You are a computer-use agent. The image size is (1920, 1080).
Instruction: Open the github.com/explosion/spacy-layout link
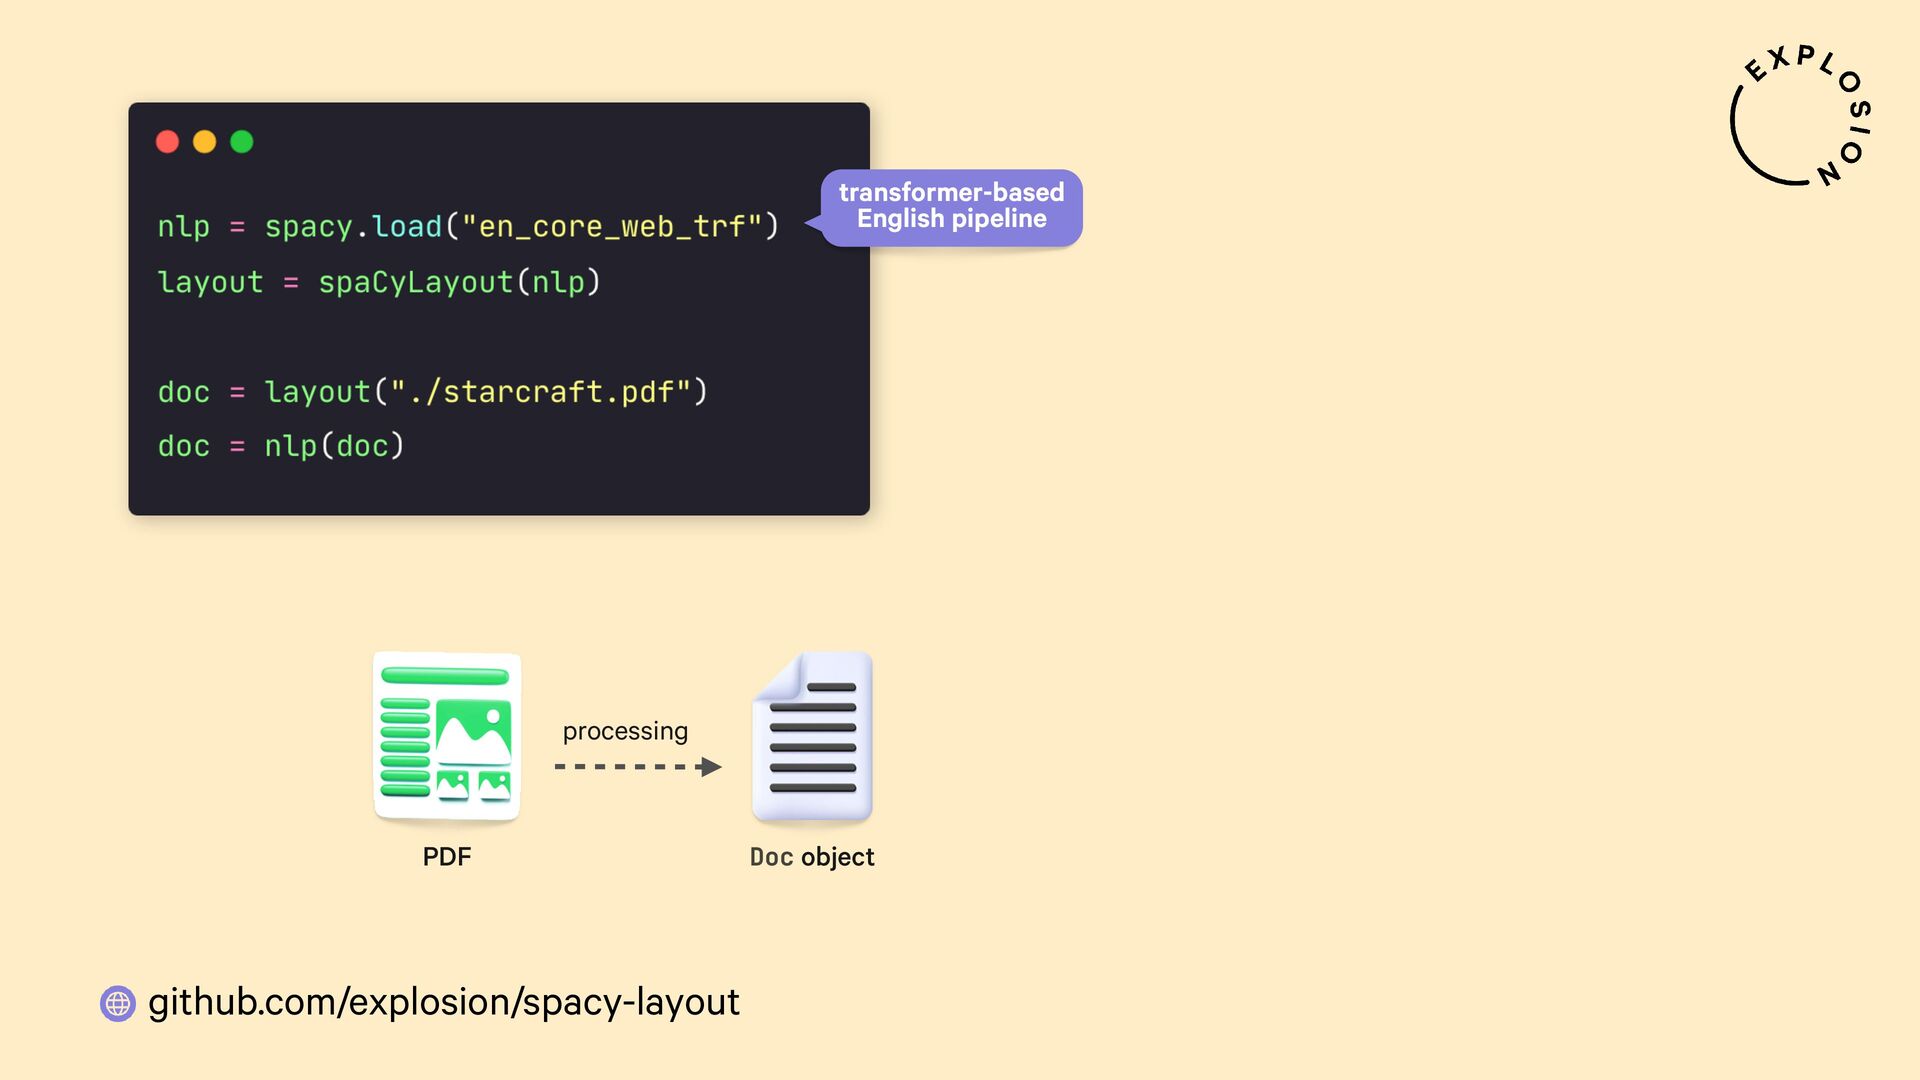[443, 1002]
